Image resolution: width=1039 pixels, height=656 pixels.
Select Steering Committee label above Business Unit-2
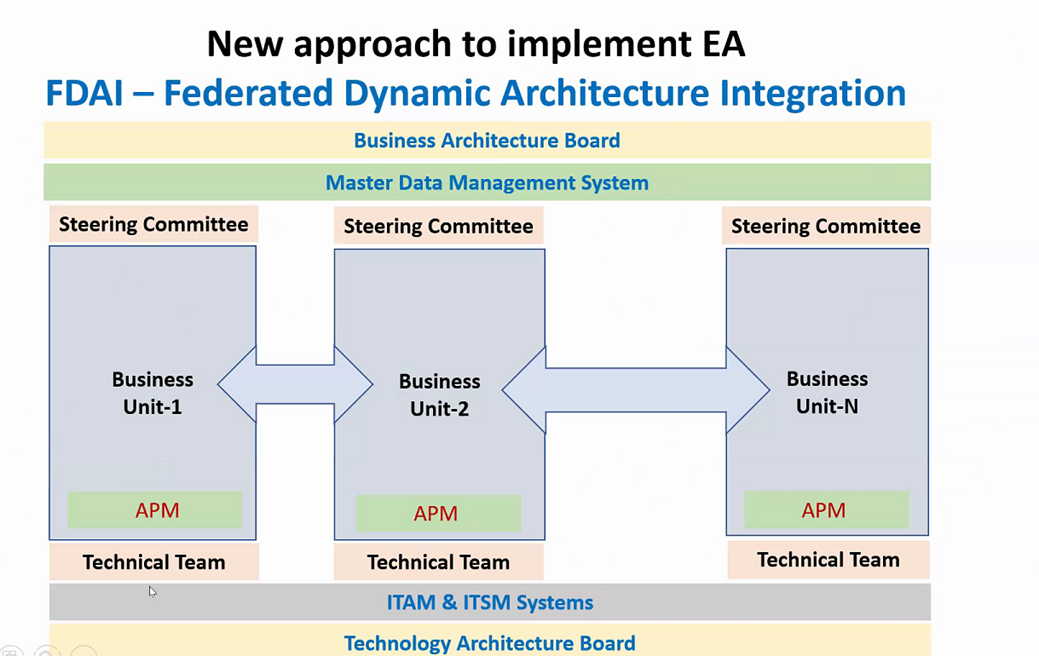(439, 226)
